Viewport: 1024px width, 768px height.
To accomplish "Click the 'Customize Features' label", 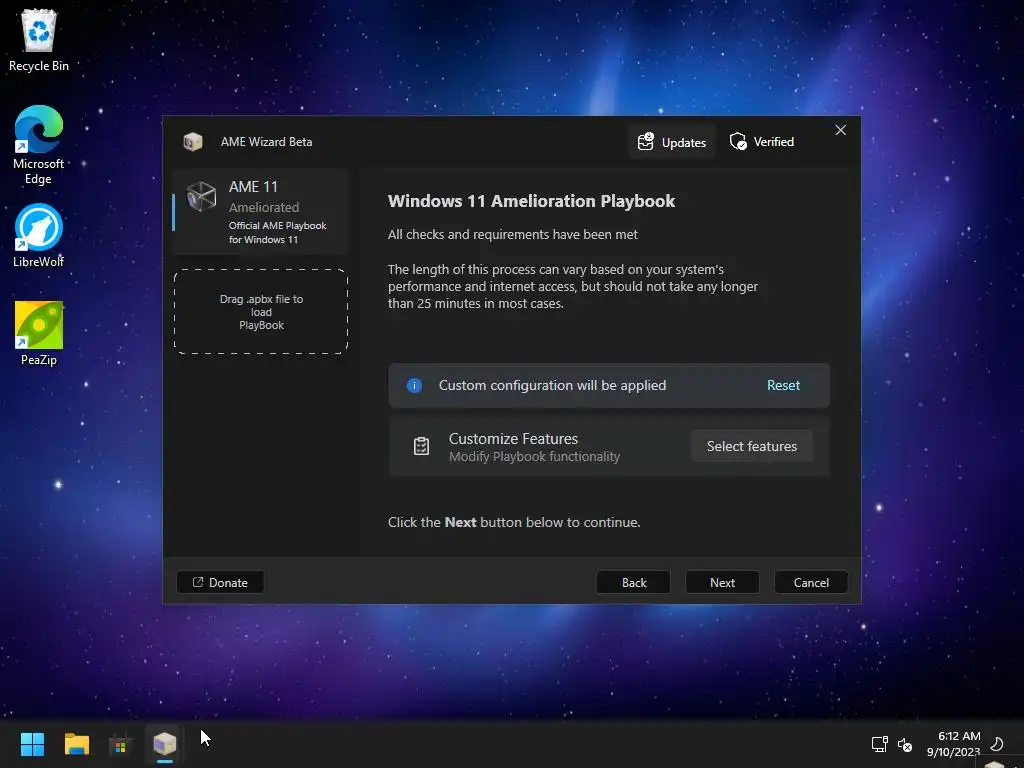I will 513,439.
